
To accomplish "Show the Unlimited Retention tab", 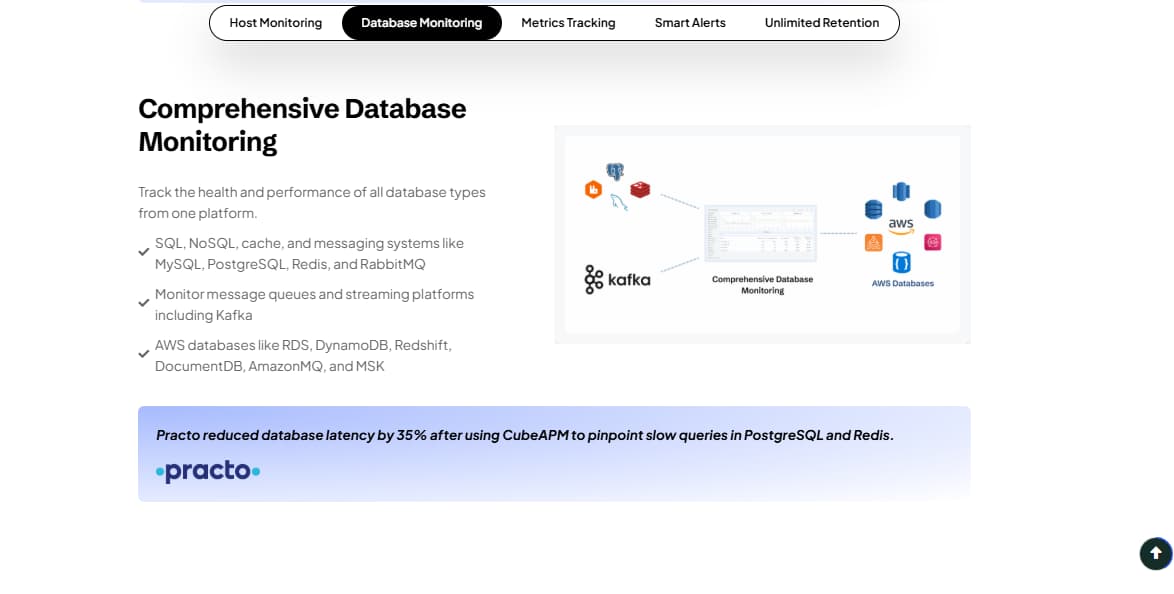I will tap(821, 23).
